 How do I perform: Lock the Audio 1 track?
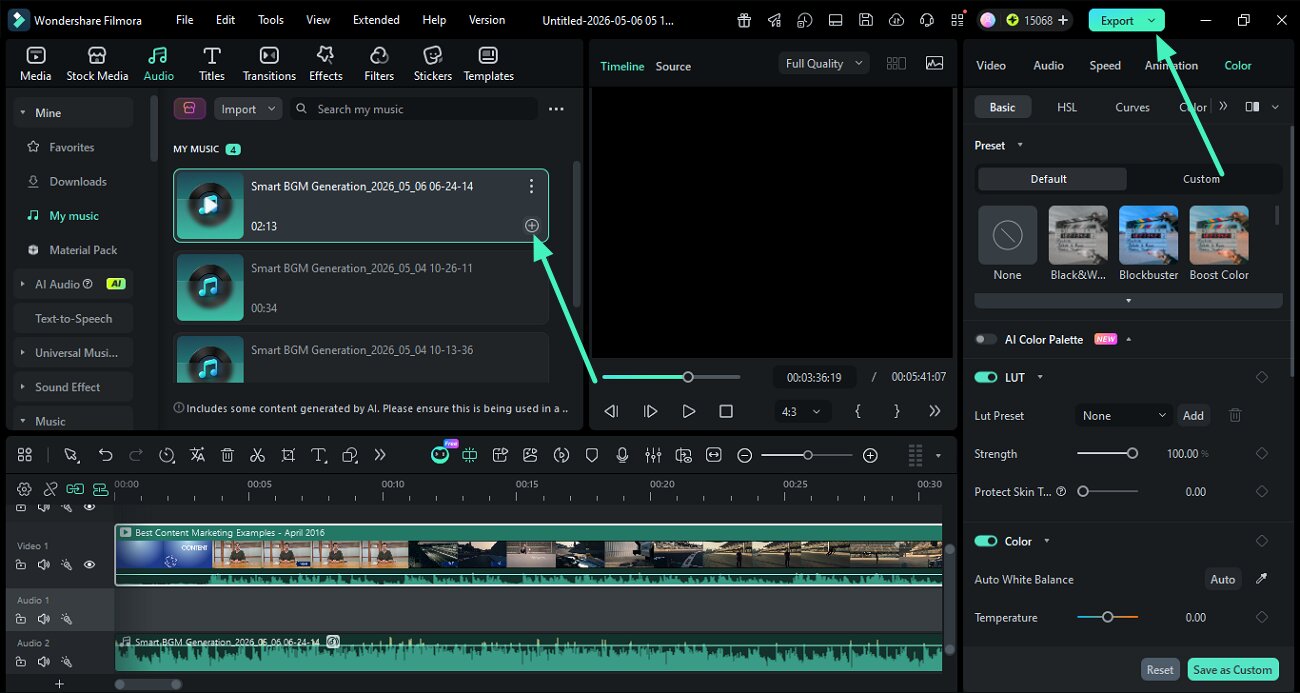tap(21, 619)
